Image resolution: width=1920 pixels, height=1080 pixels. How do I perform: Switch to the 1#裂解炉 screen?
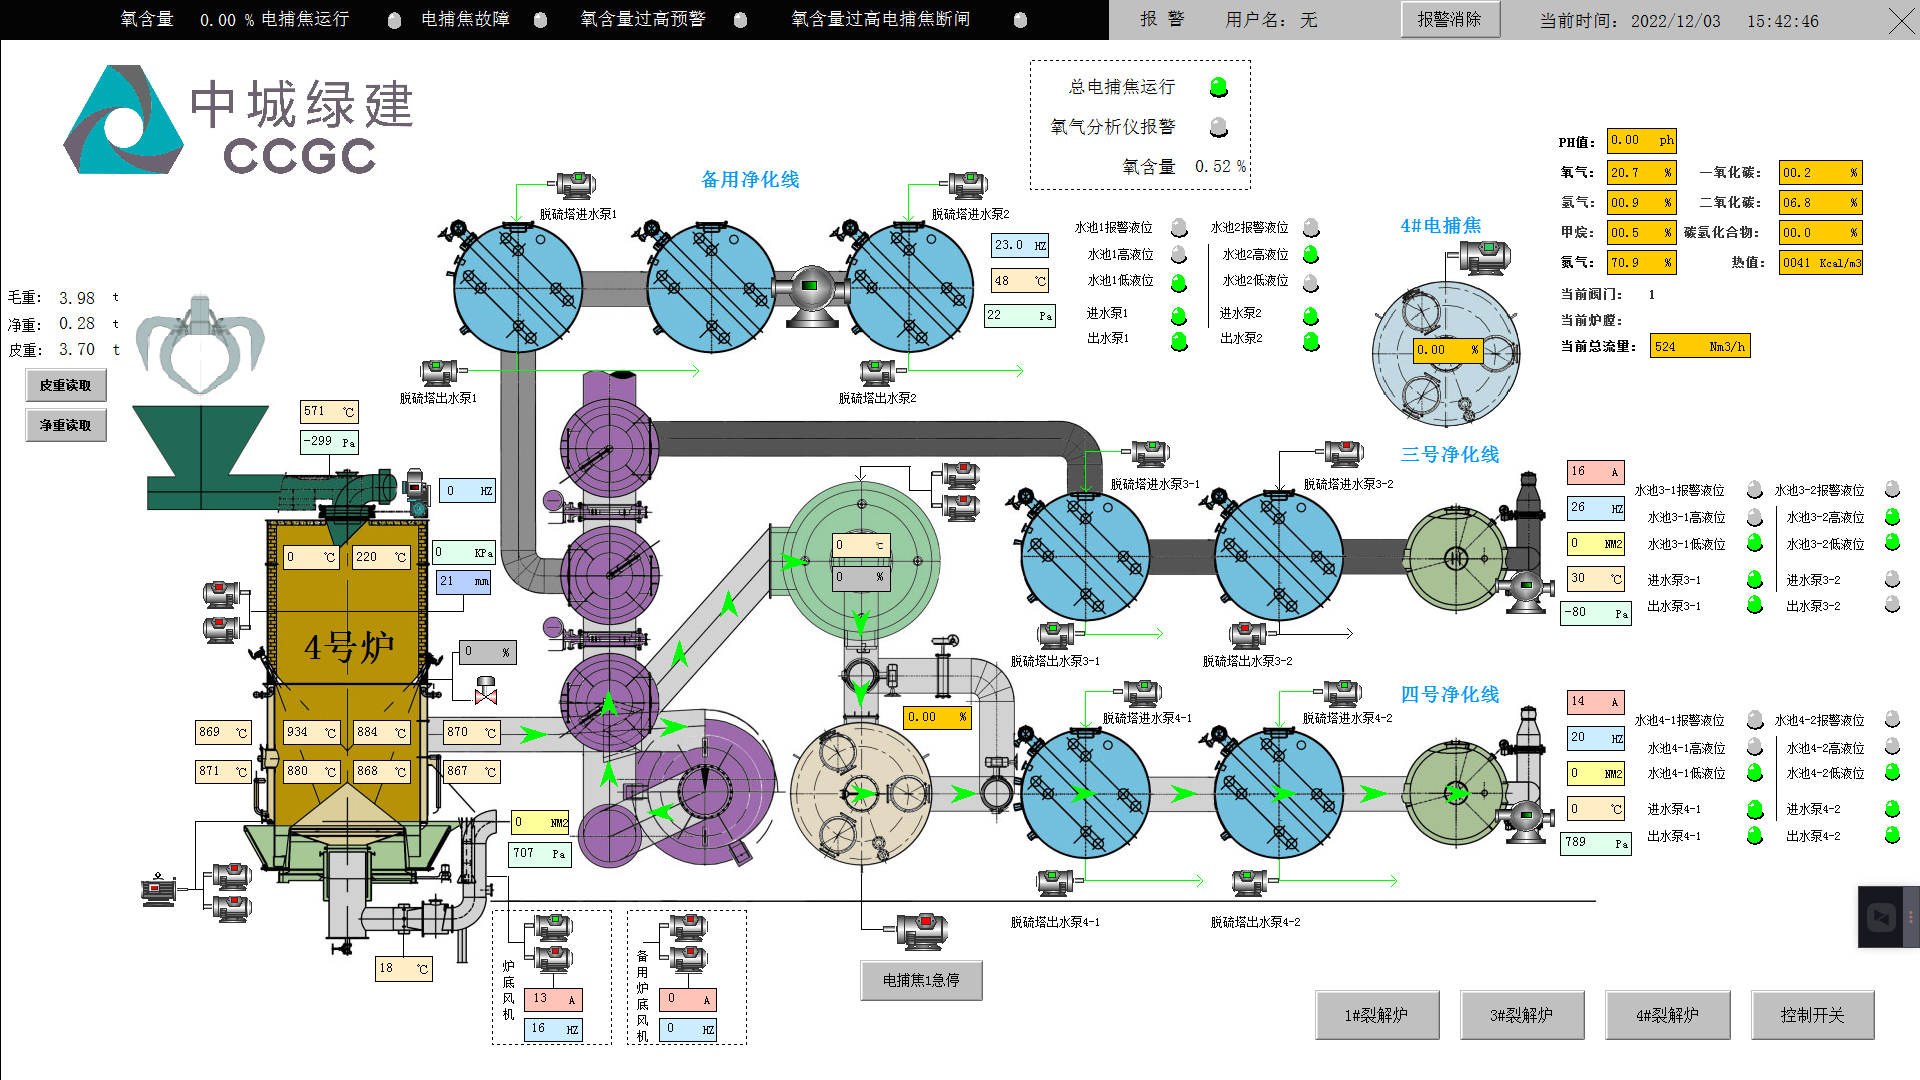click(1377, 1015)
